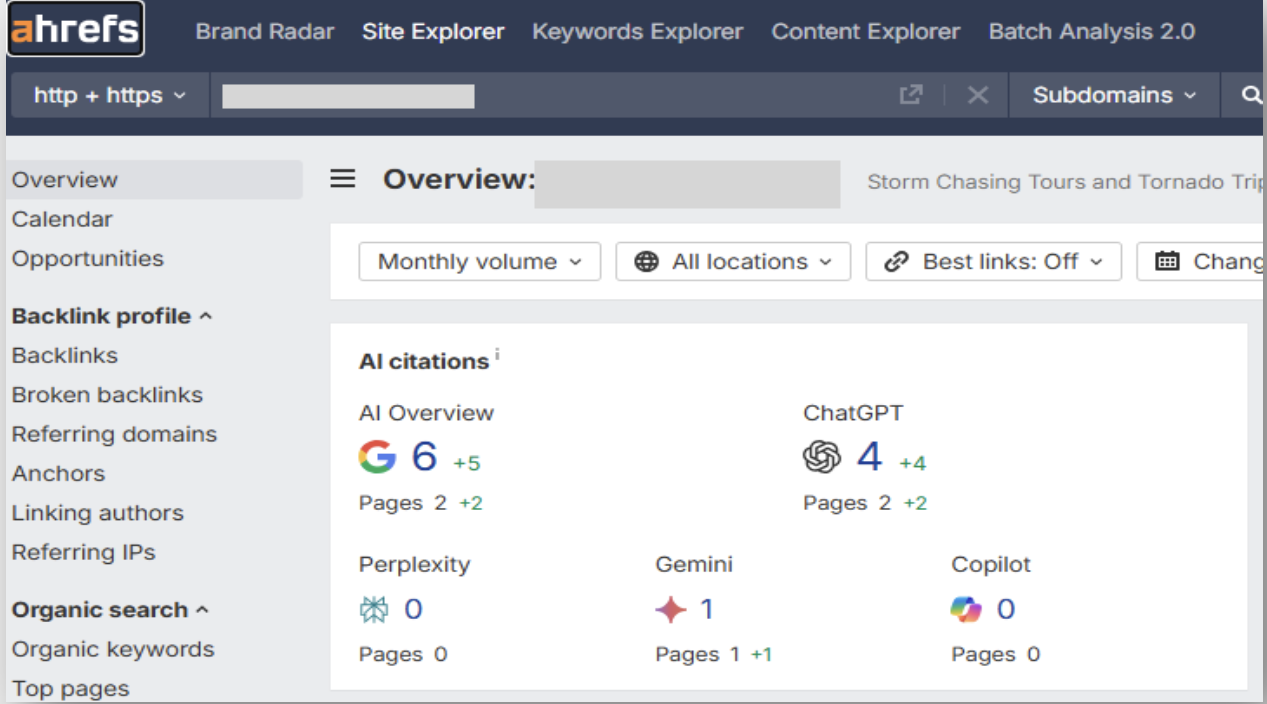Toggle the hamburger sidebar menu icon
Viewport: 1267px width, 704px height.
click(x=343, y=179)
